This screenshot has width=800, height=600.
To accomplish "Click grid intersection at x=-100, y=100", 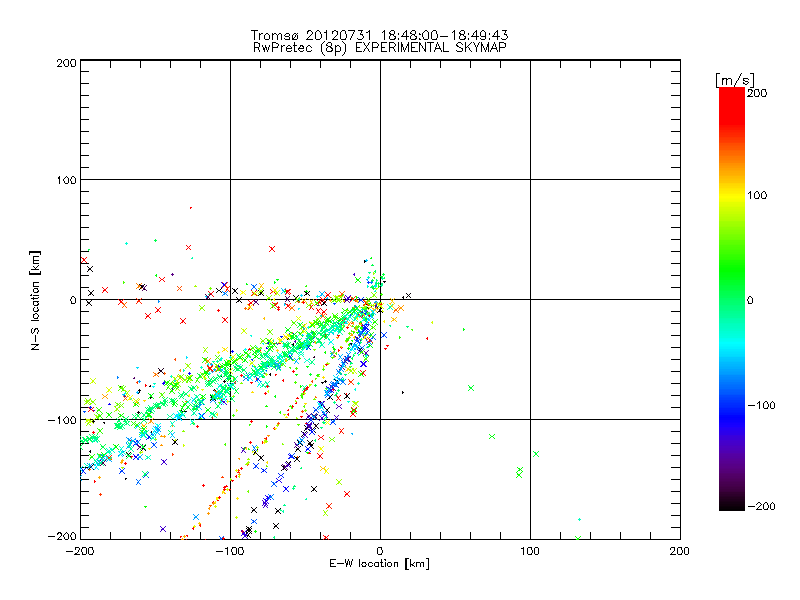I will pos(230,180).
